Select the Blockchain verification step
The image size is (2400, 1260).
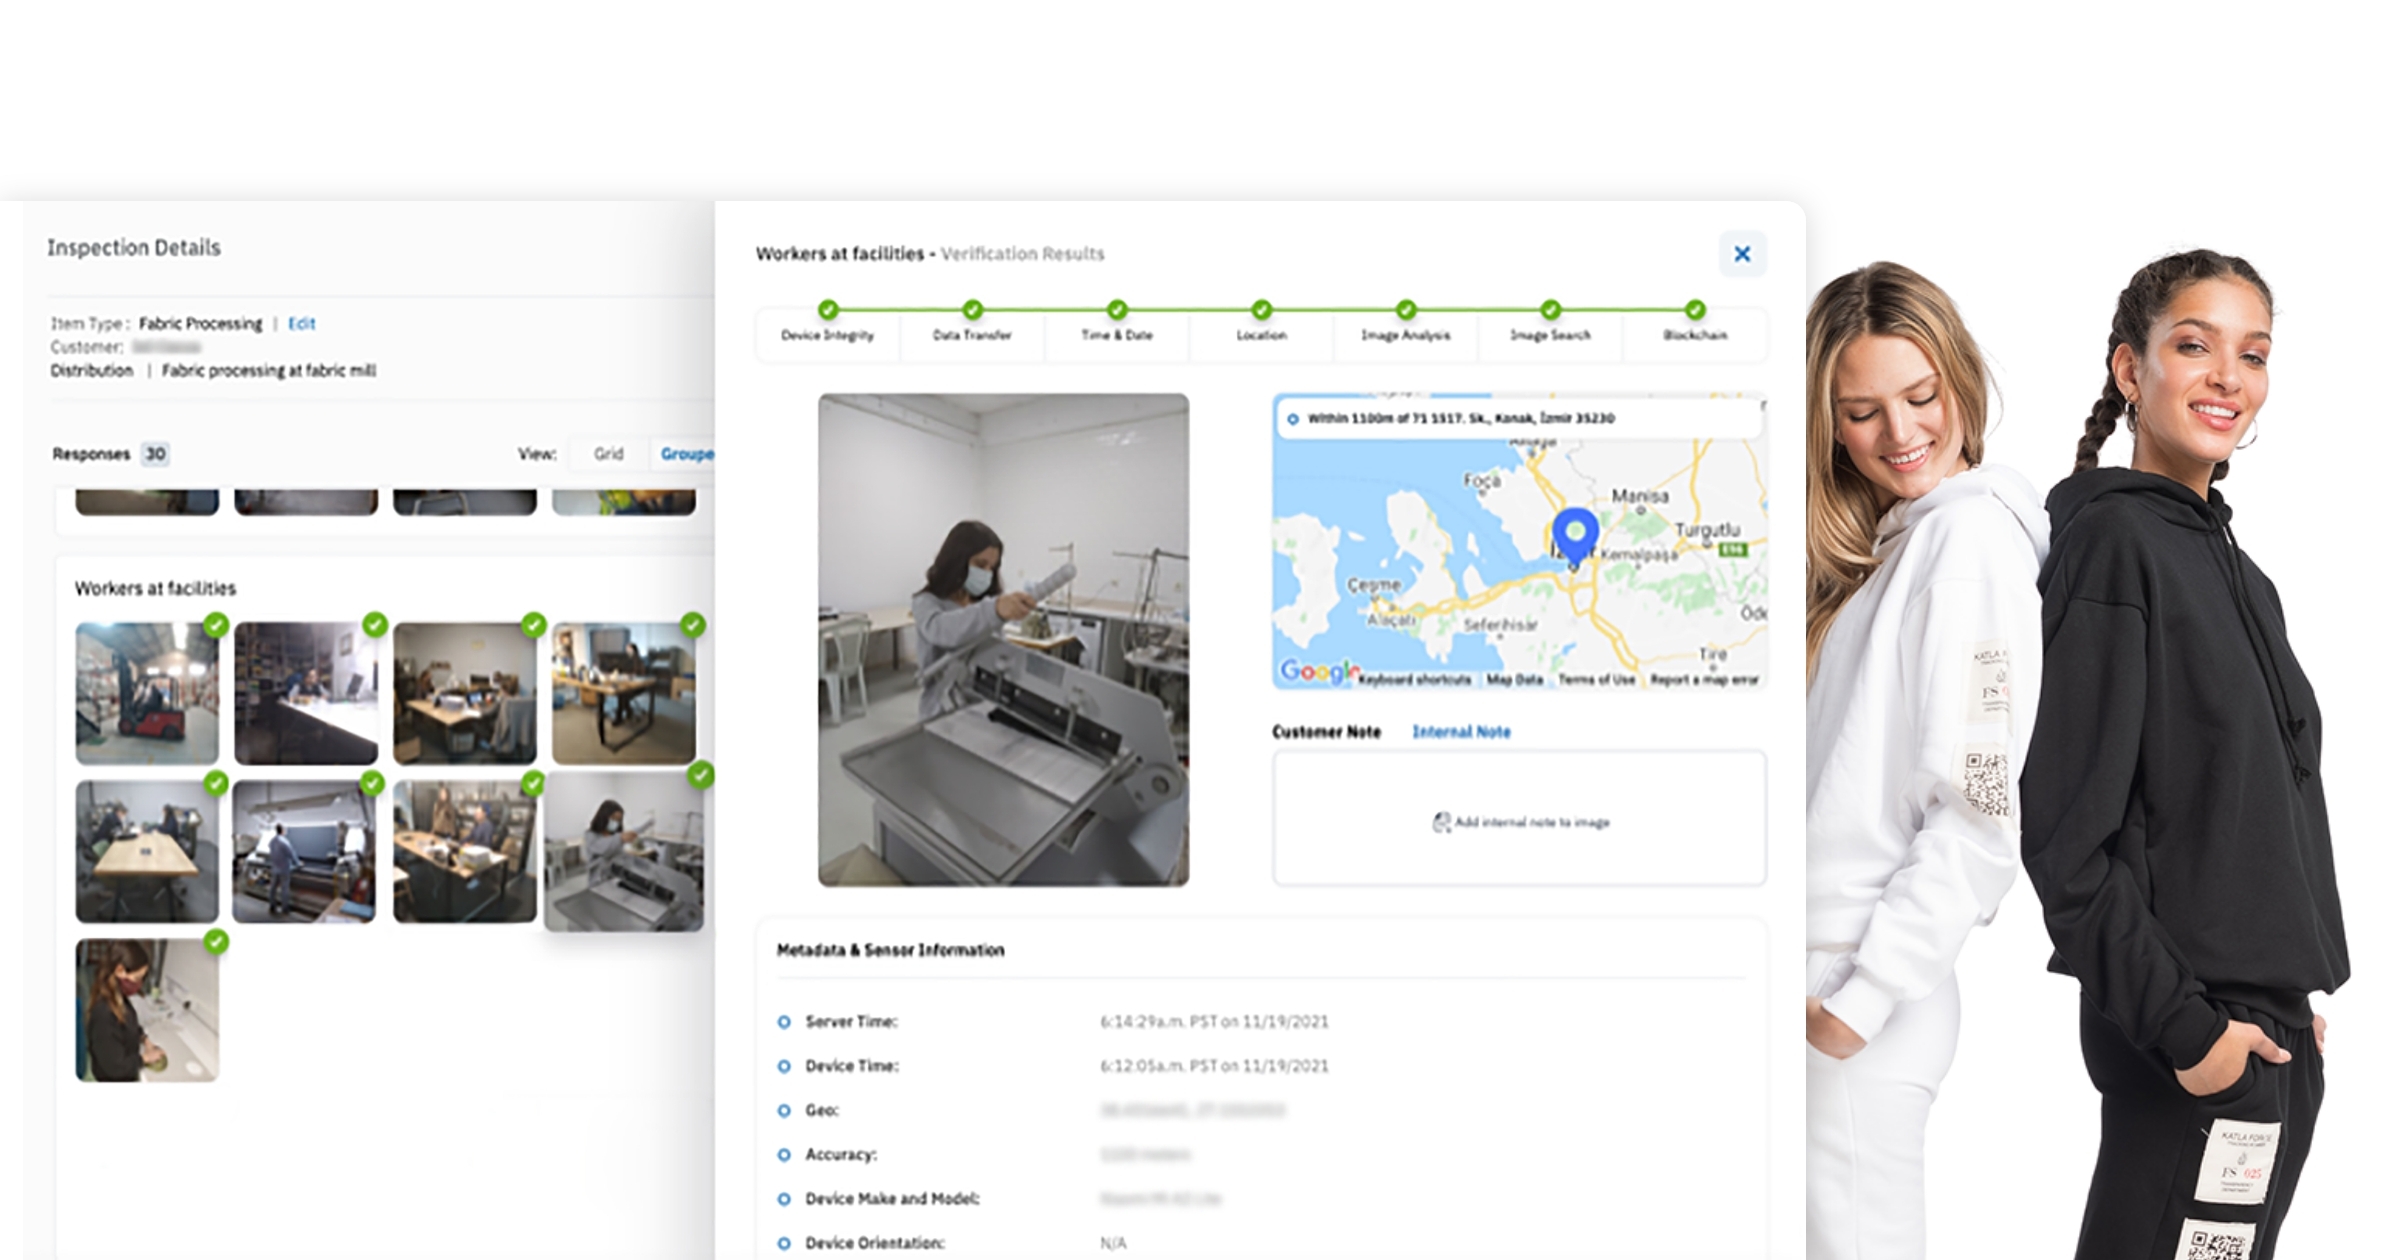click(1694, 335)
